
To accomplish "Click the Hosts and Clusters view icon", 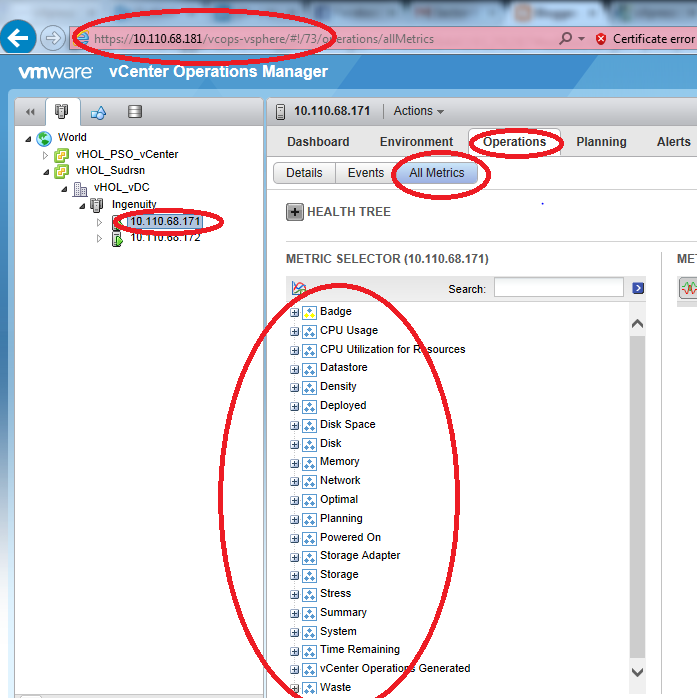I will click(62, 112).
